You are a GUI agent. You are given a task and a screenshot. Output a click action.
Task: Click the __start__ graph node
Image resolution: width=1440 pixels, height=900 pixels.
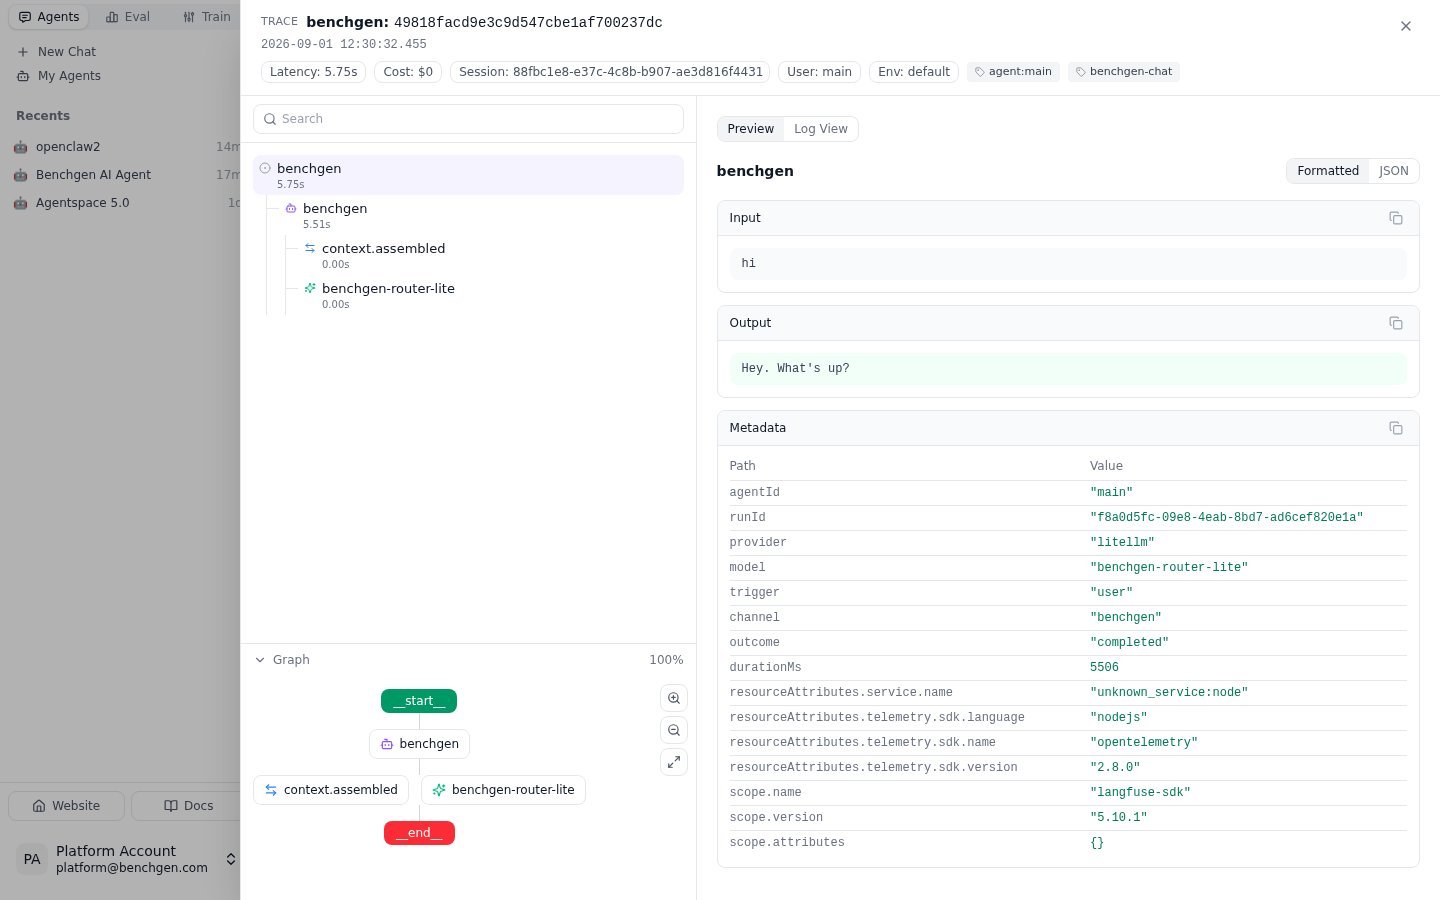[x=419, y=701]
